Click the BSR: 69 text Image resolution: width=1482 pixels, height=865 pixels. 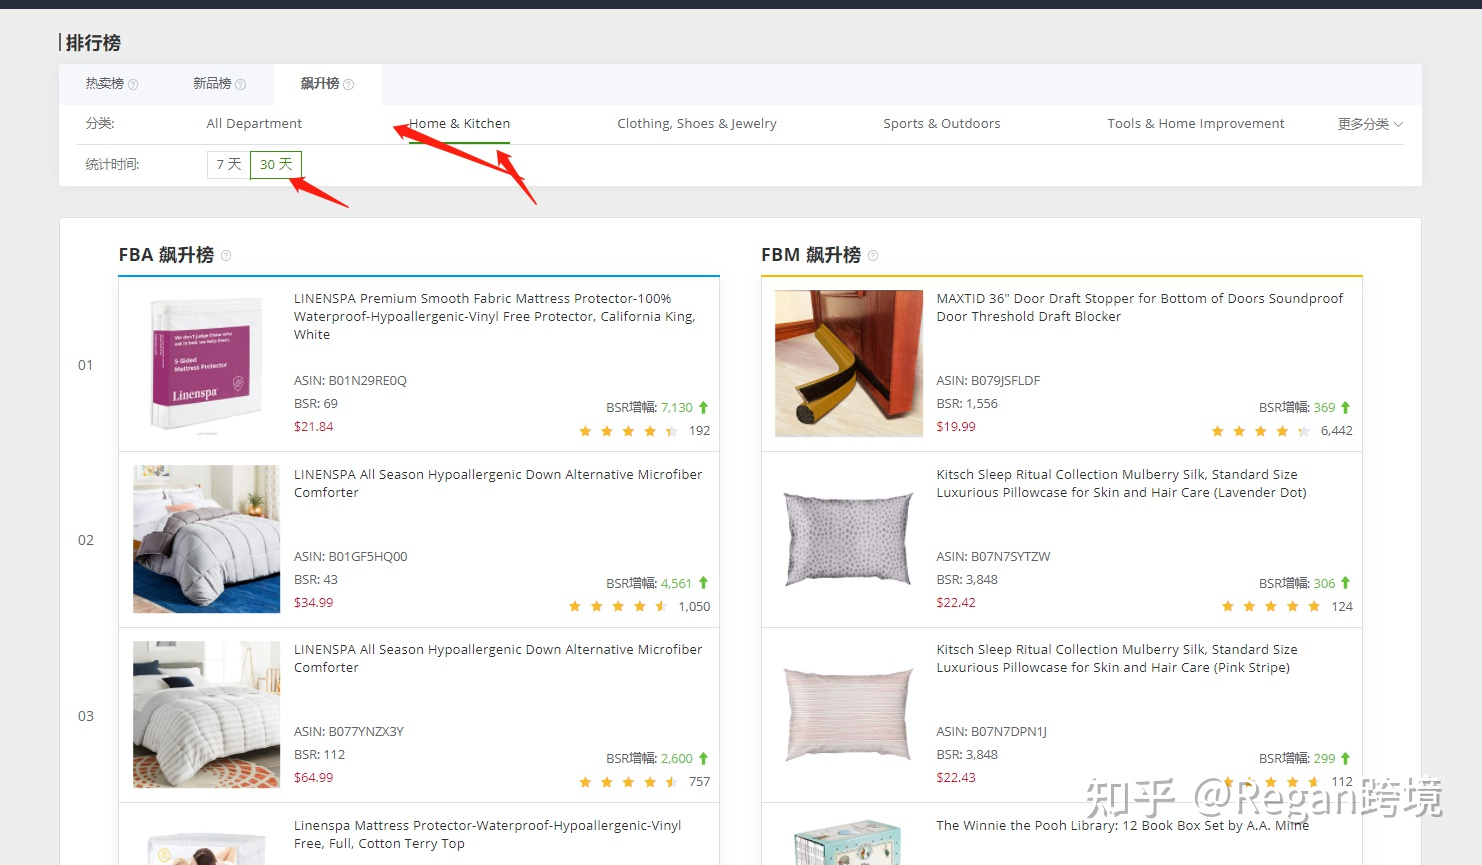(x=316, y=404)
